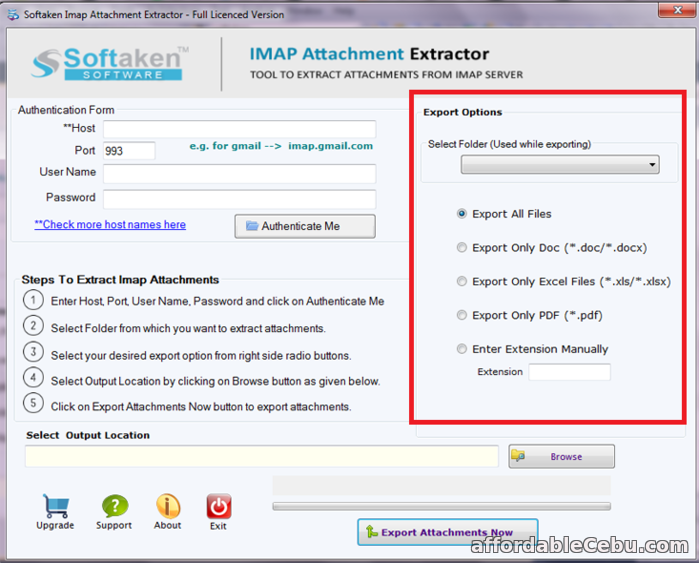Click step 3 'Select your desired export option' text

[201, 356]
